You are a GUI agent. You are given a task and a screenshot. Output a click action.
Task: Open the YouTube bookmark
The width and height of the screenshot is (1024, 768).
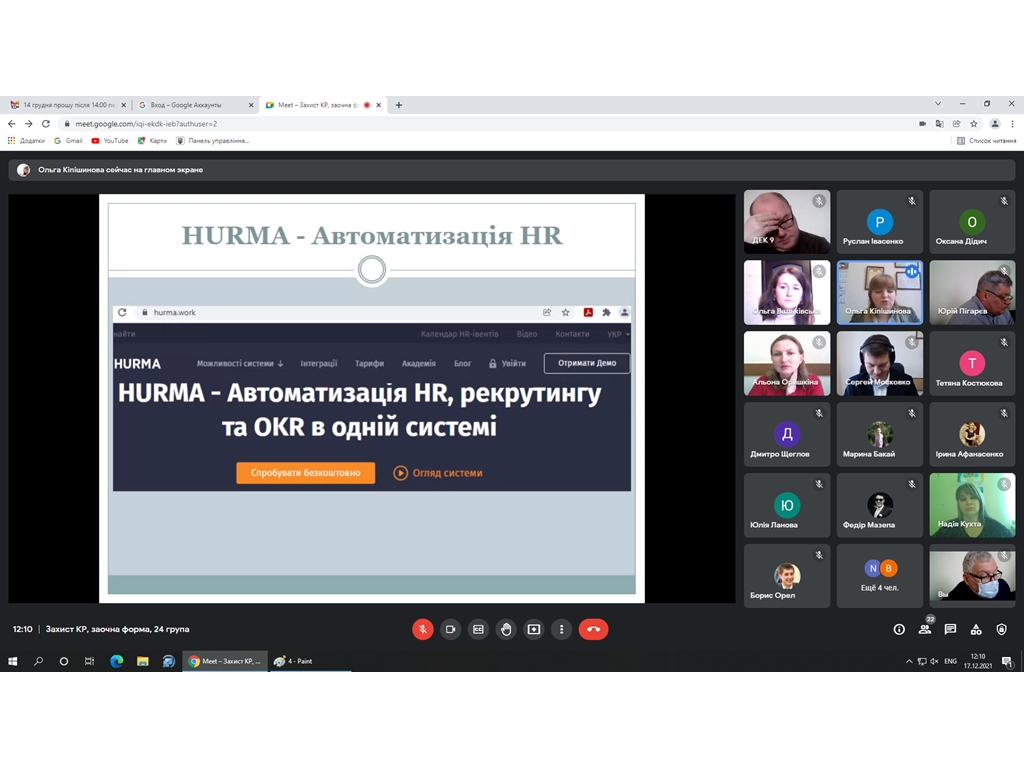(110, 140)
